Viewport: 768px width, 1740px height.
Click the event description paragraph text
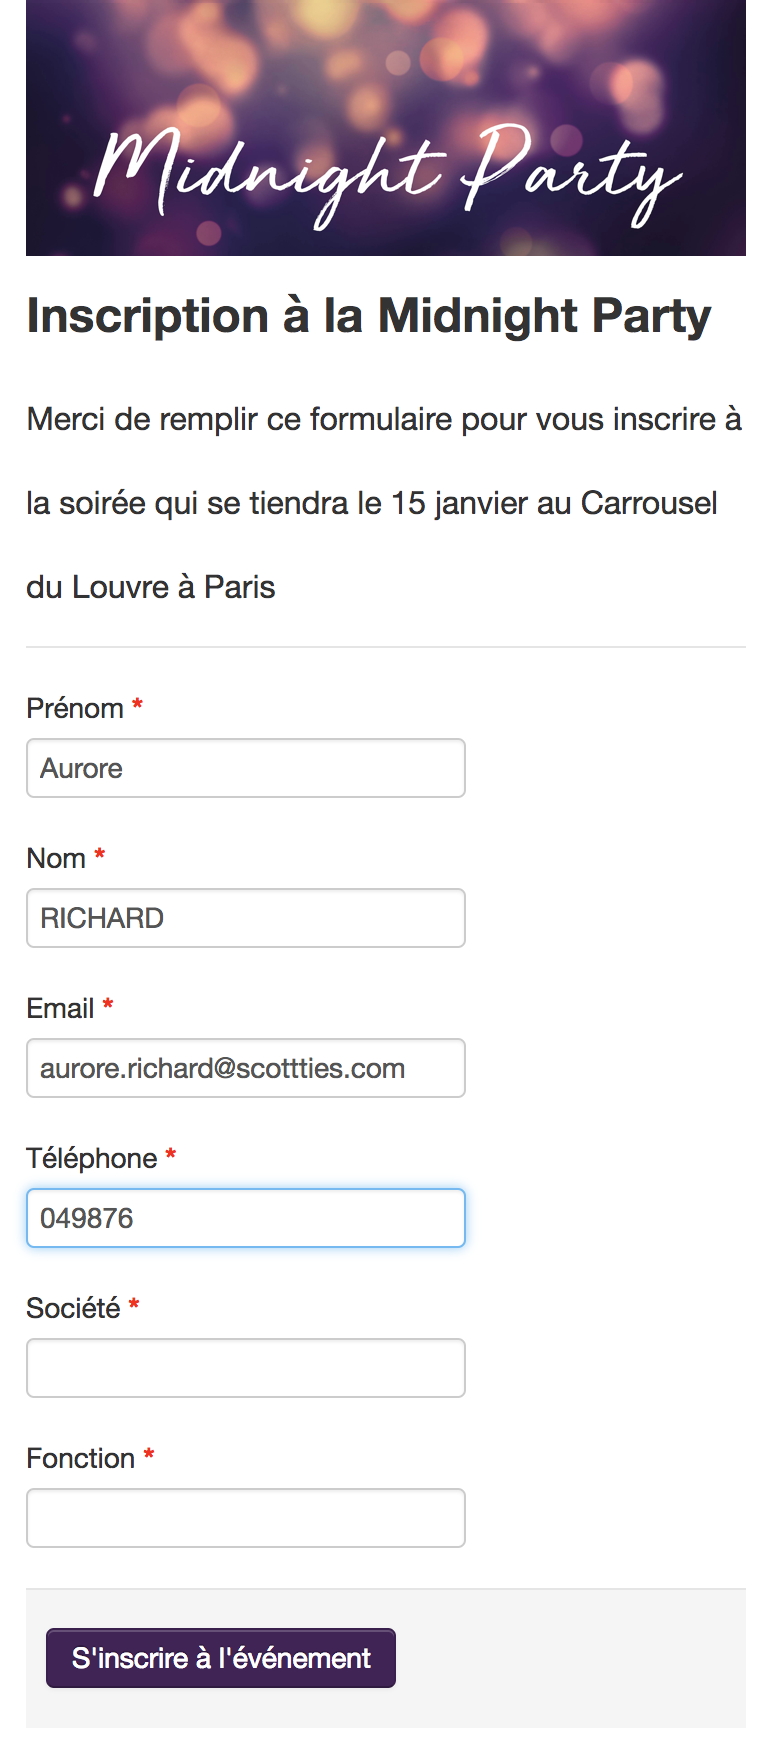point(384,502)
